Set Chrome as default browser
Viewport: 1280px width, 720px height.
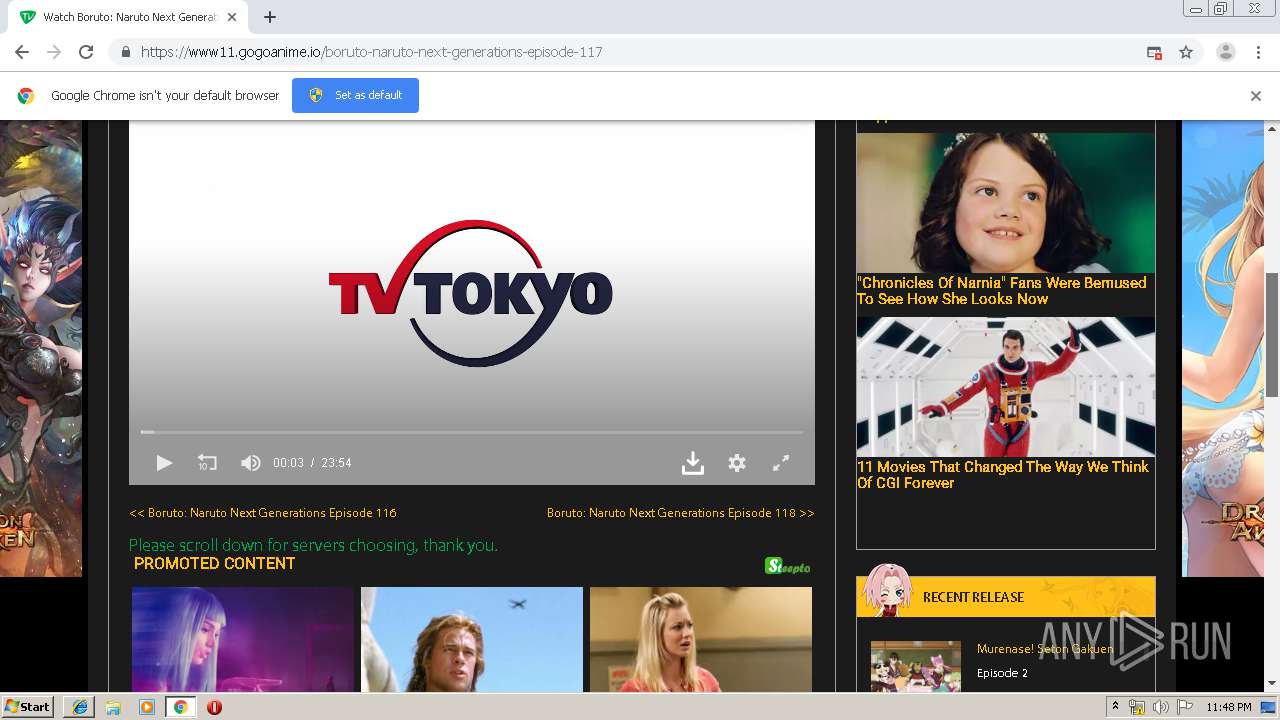(355, 95)
